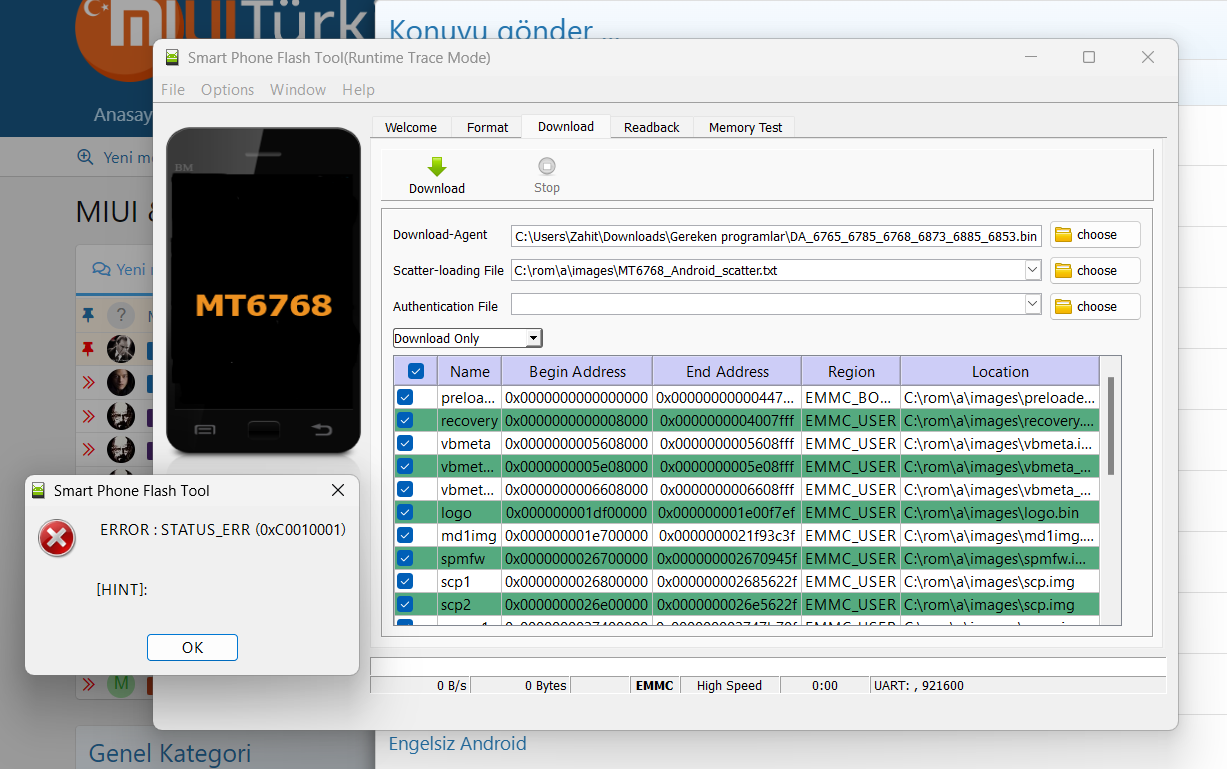Click the Stop icon in toolbar
The image size is (1227, 769).
tap(547, 166)
